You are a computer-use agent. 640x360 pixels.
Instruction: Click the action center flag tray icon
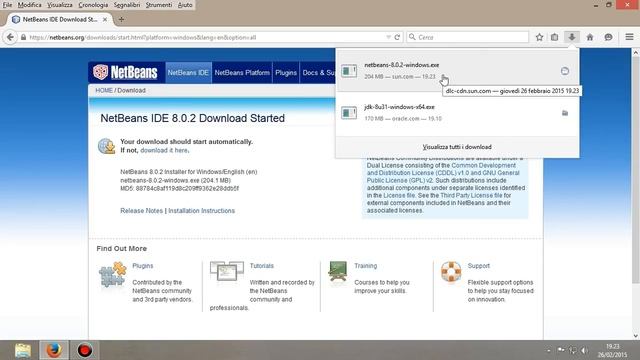point(561,350)
